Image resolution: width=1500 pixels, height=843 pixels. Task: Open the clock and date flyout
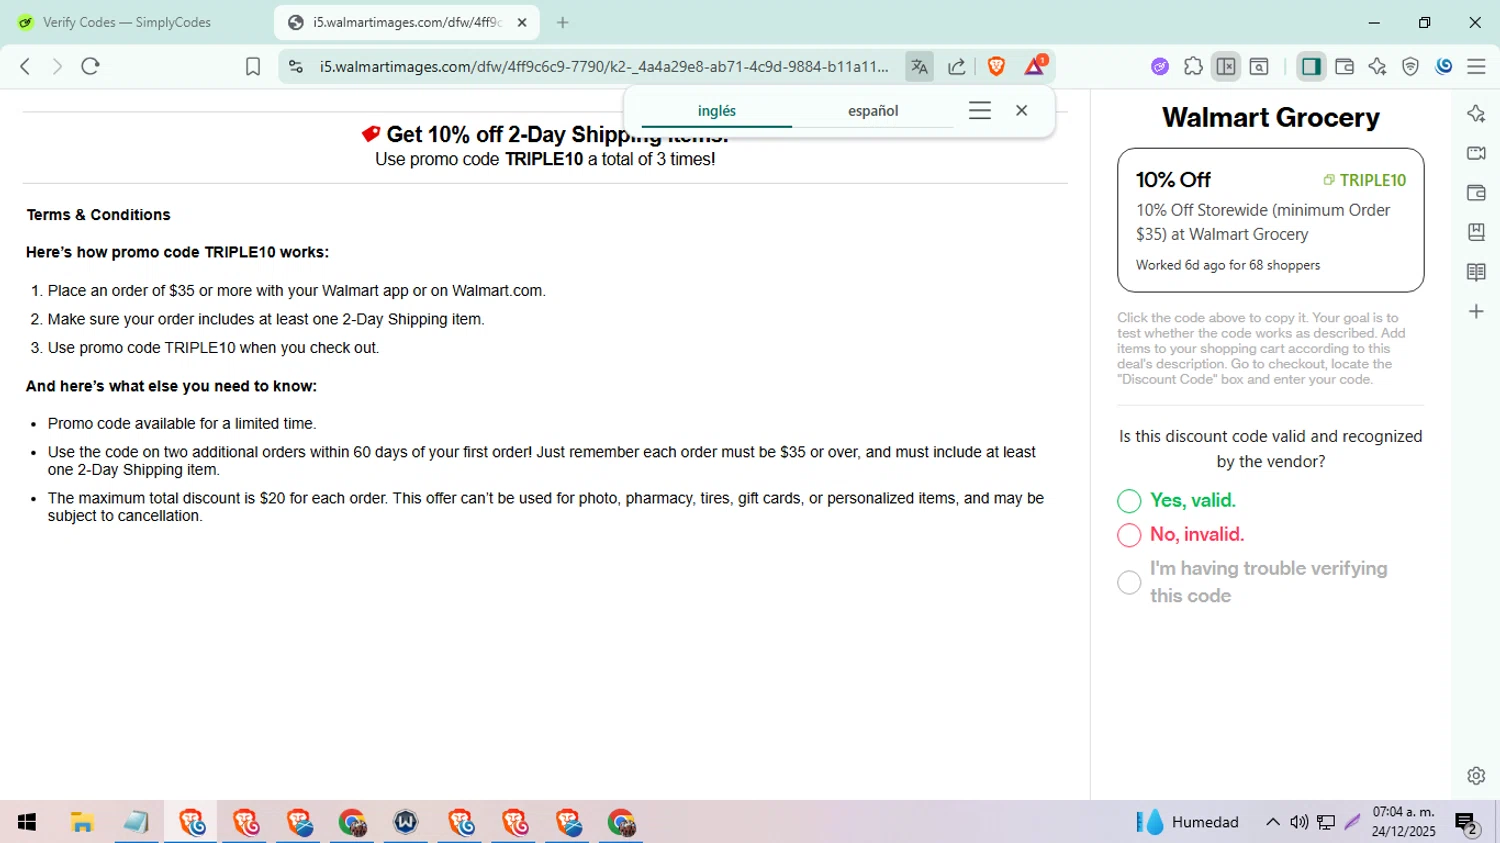[1403, 822]
